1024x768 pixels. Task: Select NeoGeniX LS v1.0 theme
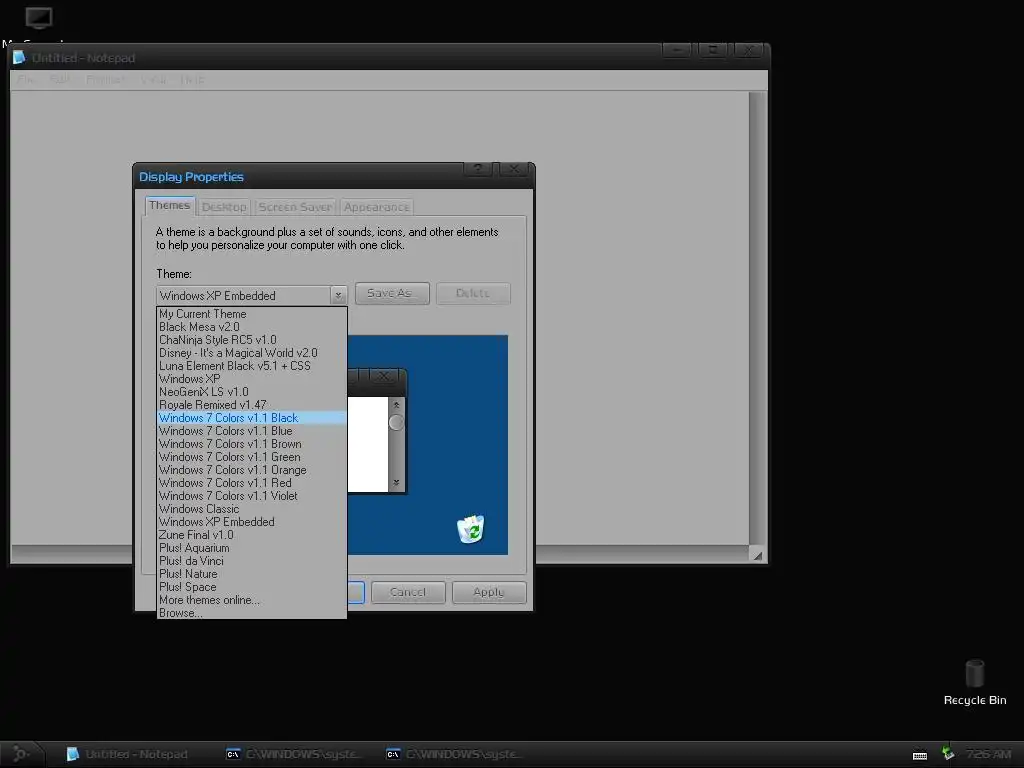251,392
